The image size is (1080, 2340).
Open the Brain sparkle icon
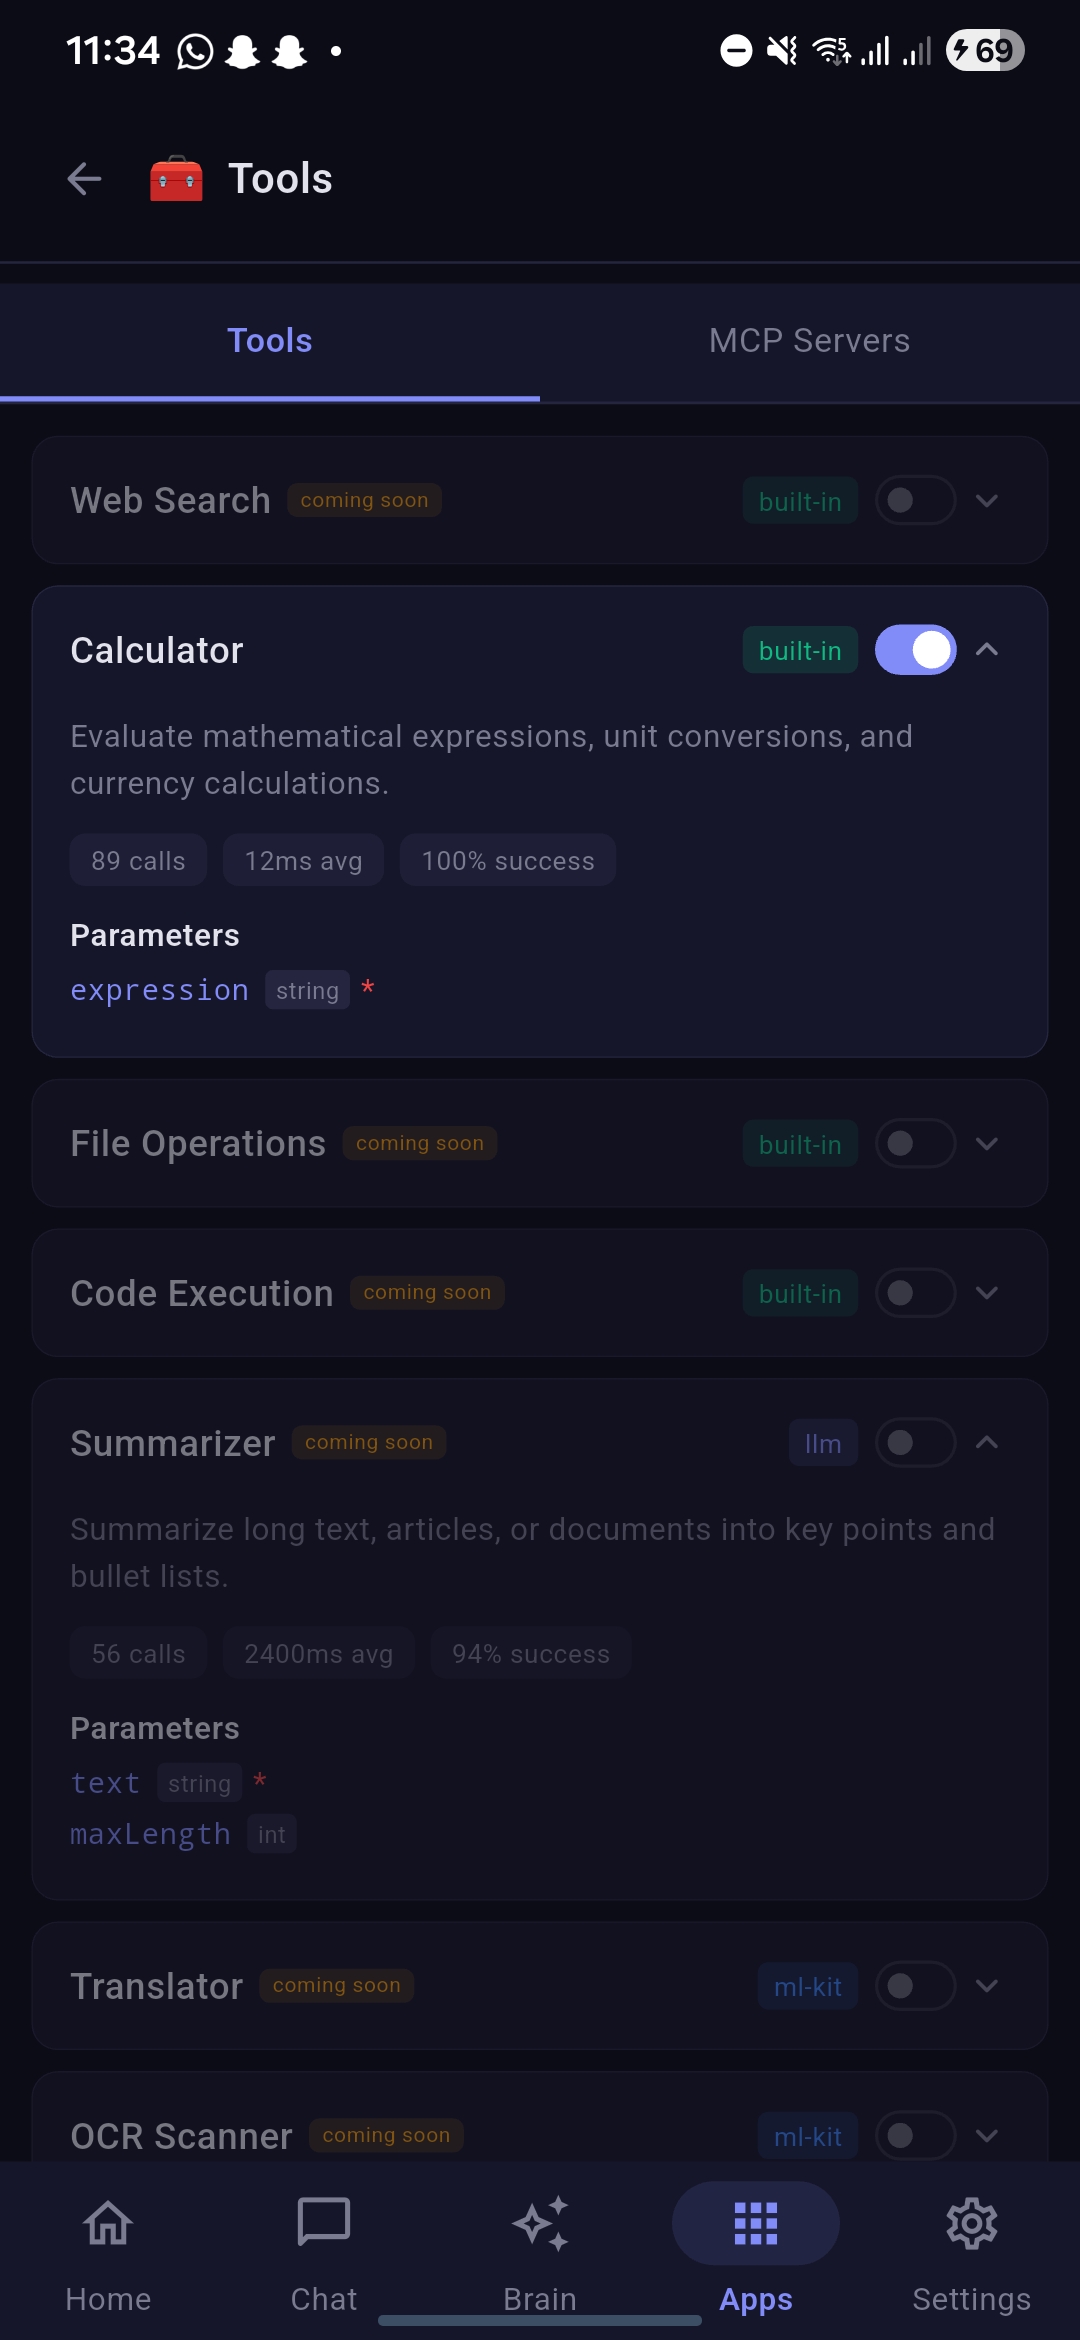[x=540, y=2224]
